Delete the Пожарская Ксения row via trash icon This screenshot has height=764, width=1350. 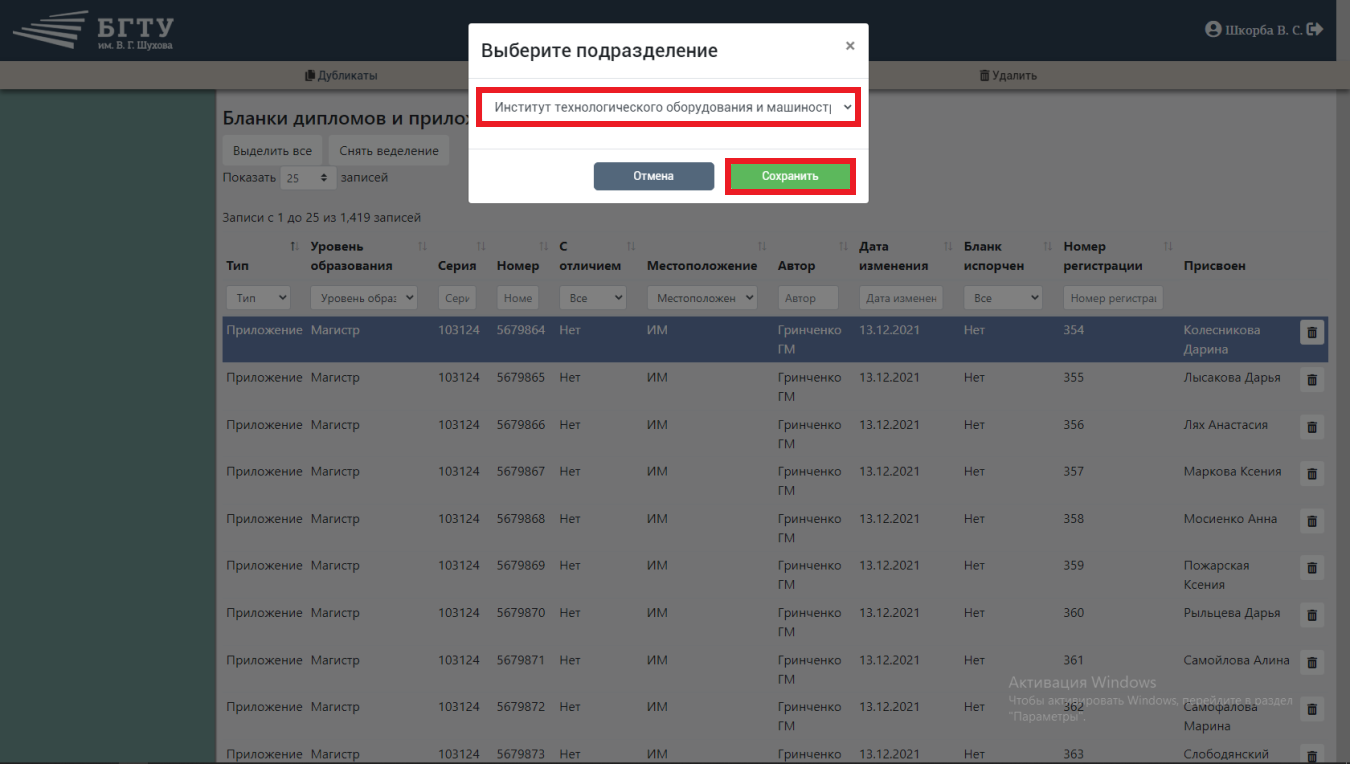point(1312,568)
